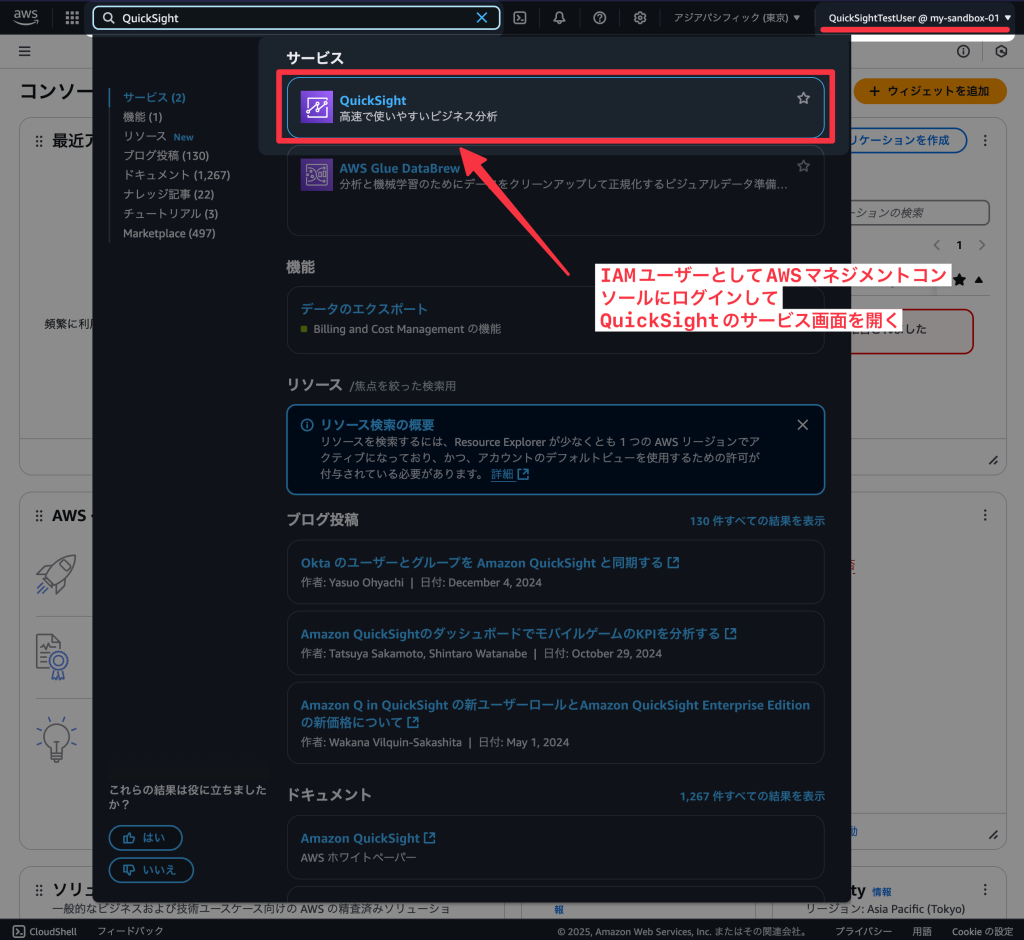
Task: Click the certificate training icon
Action: pos(52,656)
